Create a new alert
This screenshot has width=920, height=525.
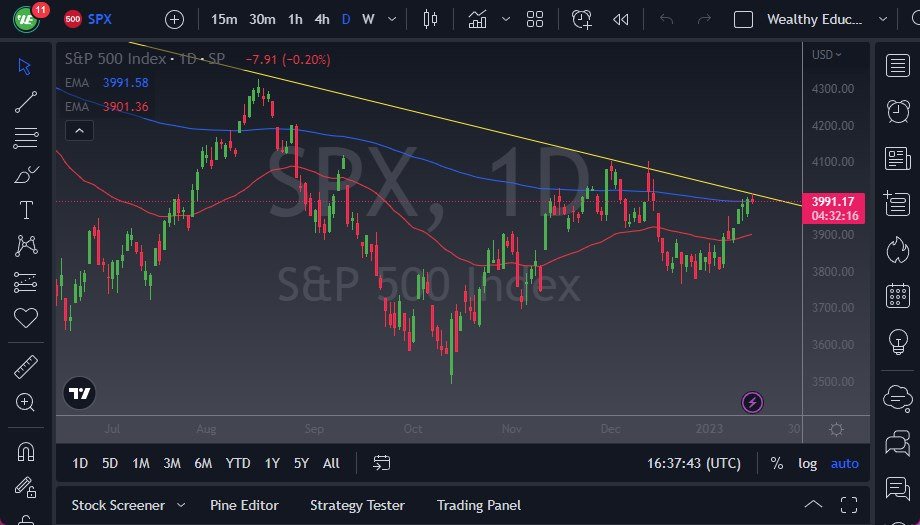(x=581, y=19)
